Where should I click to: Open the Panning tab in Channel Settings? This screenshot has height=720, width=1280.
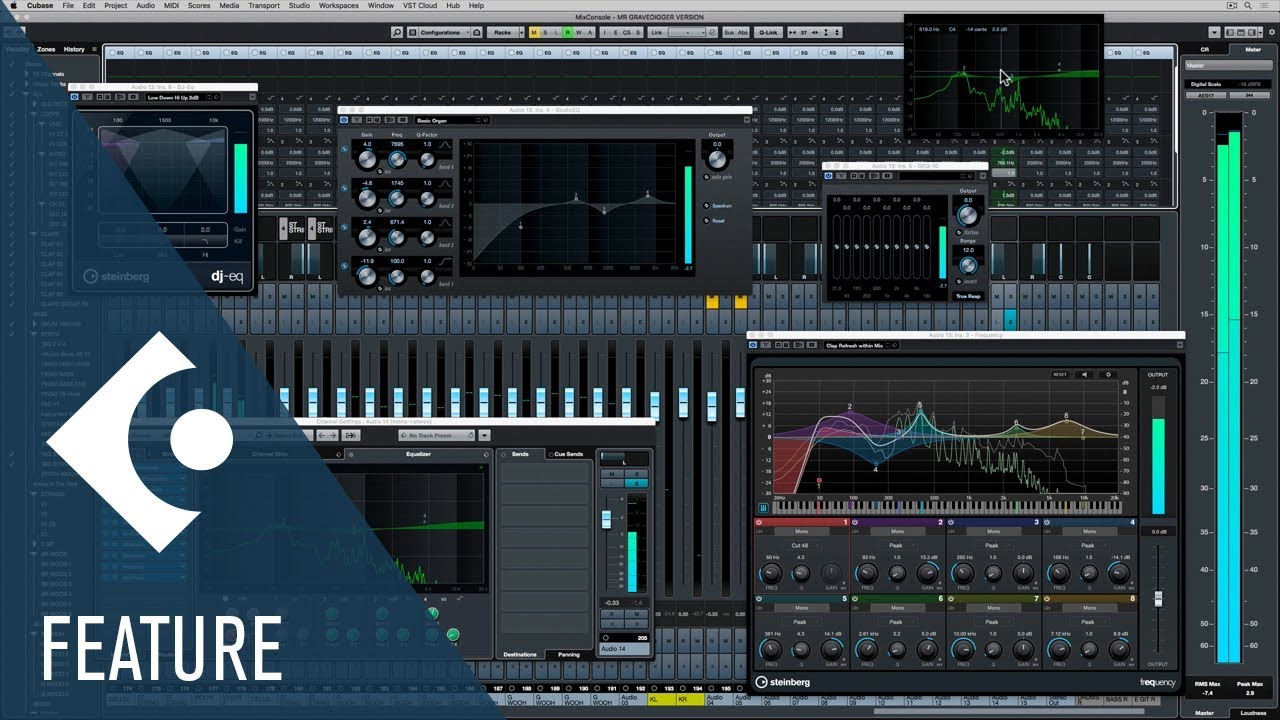point(568,654)
